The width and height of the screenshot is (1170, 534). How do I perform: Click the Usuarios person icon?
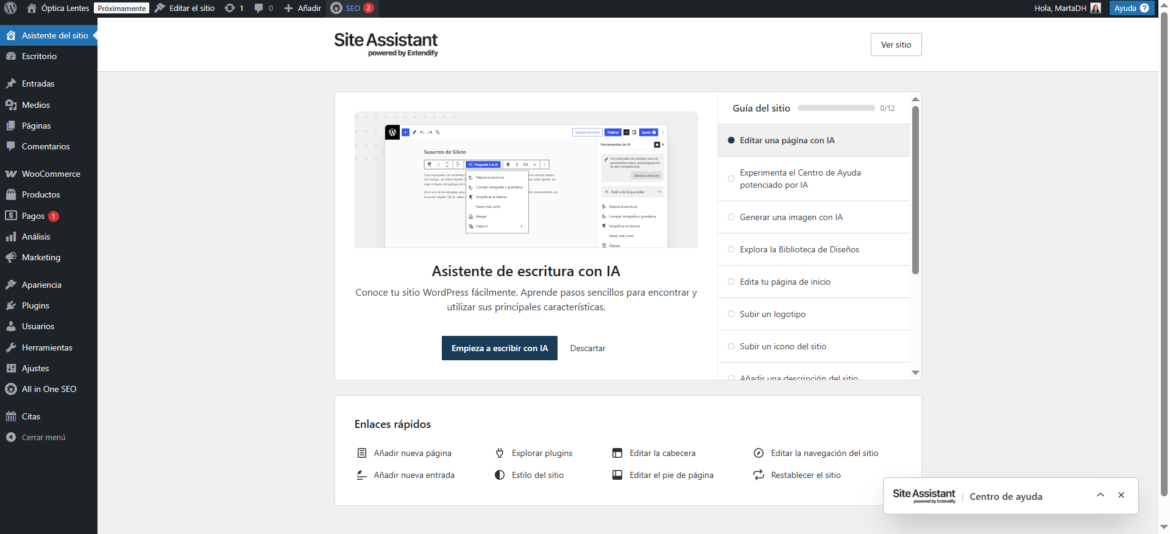tap(11, 327)
